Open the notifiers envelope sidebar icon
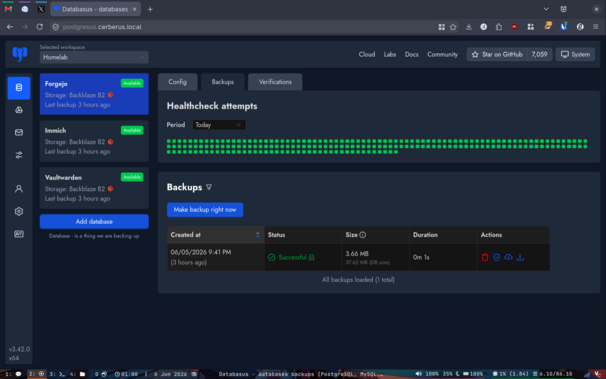606x379 pixels. (19, 133)
